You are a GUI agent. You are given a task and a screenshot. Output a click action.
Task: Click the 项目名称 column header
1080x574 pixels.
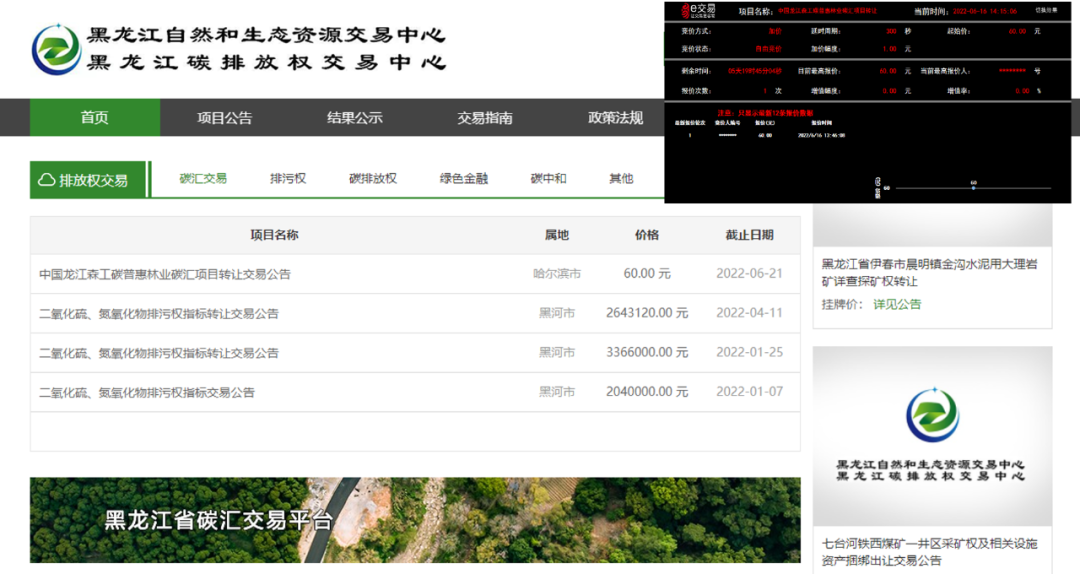274,235
